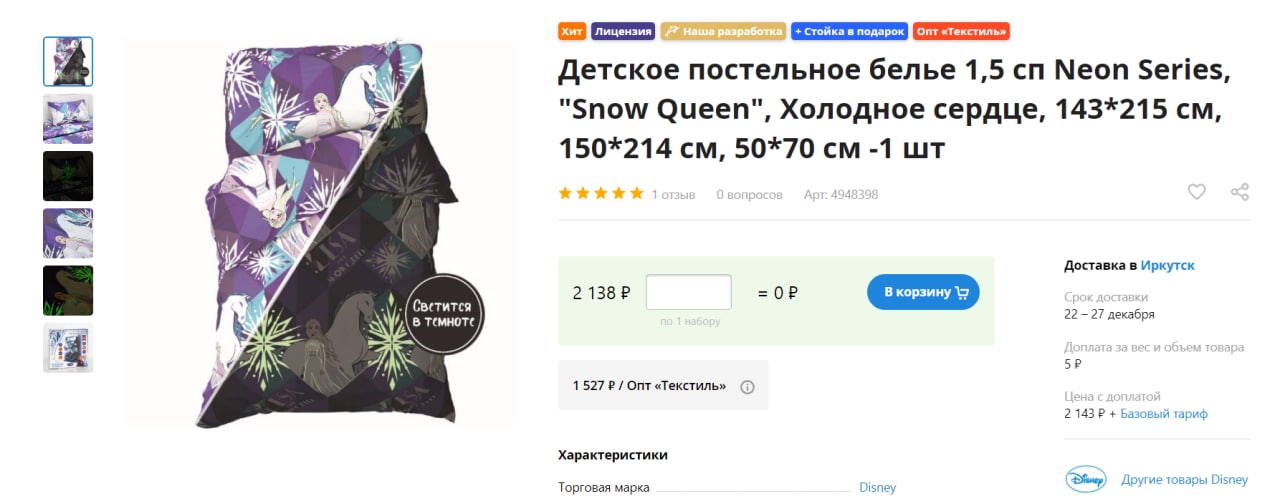Viewport: 1280px width, 501px height.
Task: Click the red «Опт «Текстиль»» tag
Action: click(961, 32)
